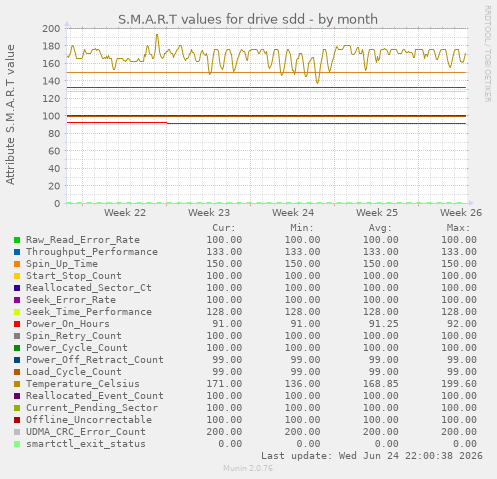Click the Spin_Retry_Count gray legend swatch
Screen dimensions: 497x479
(17, 336)
